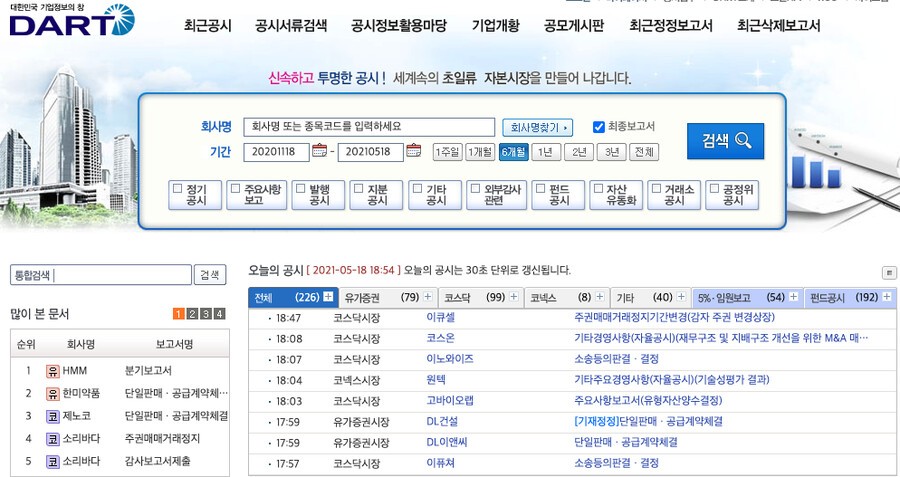Viewport: 900px width, 477px height.
Task: Click the 유 market badge beside 한미약품
Action: (53, 394)
